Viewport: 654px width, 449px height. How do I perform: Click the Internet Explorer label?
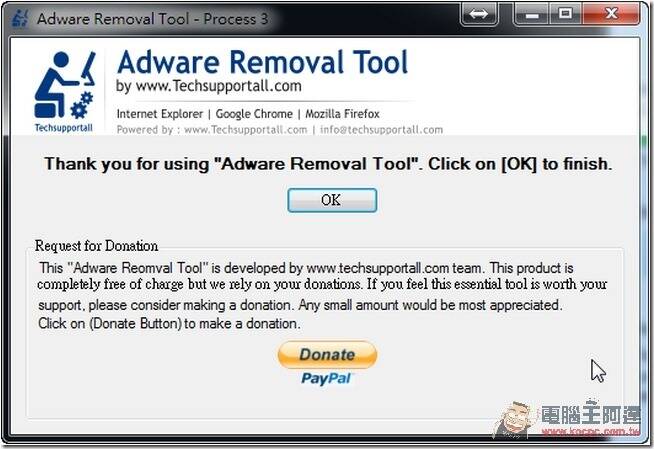[160, 114]
